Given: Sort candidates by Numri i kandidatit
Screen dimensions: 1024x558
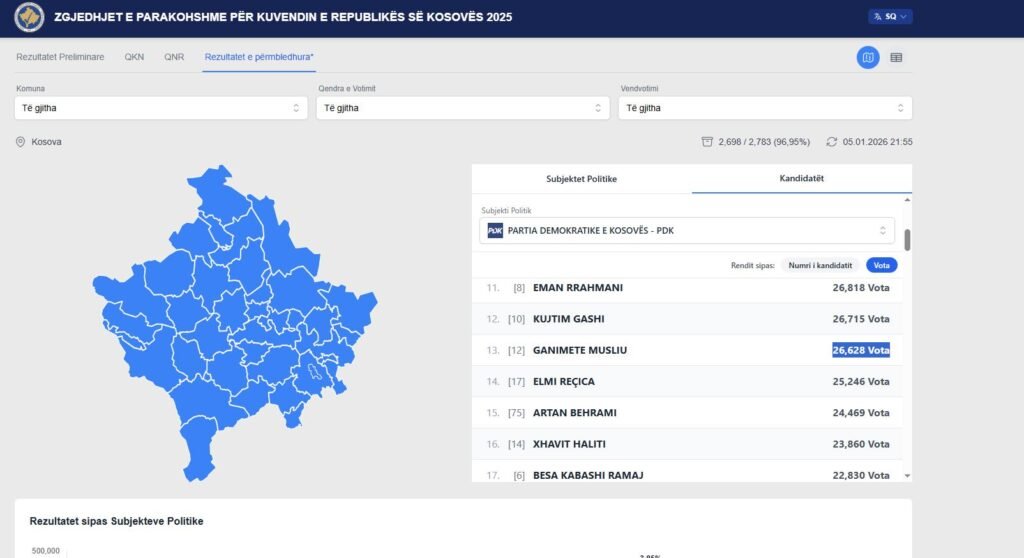Looking at the screenshot, I should (820, 265).
